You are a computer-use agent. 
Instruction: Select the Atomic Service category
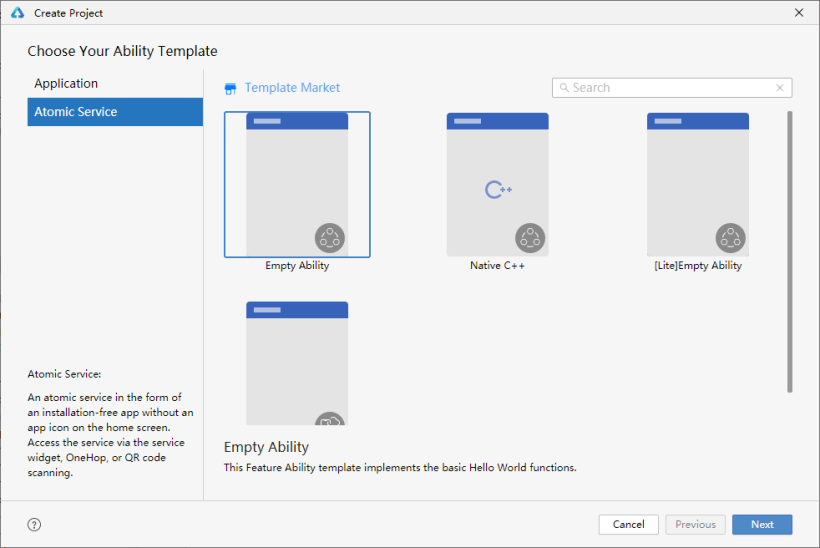(x=115, y=112)
